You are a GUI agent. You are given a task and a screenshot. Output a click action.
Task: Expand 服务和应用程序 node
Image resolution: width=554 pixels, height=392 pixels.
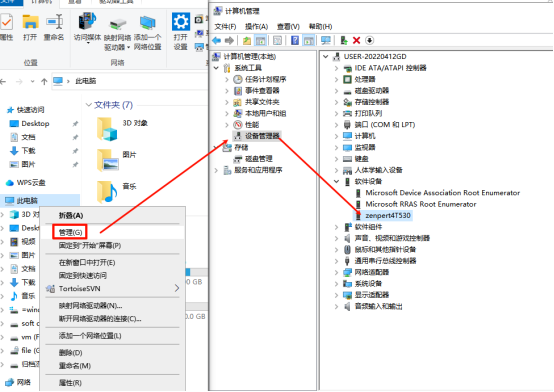pos(216,170)
